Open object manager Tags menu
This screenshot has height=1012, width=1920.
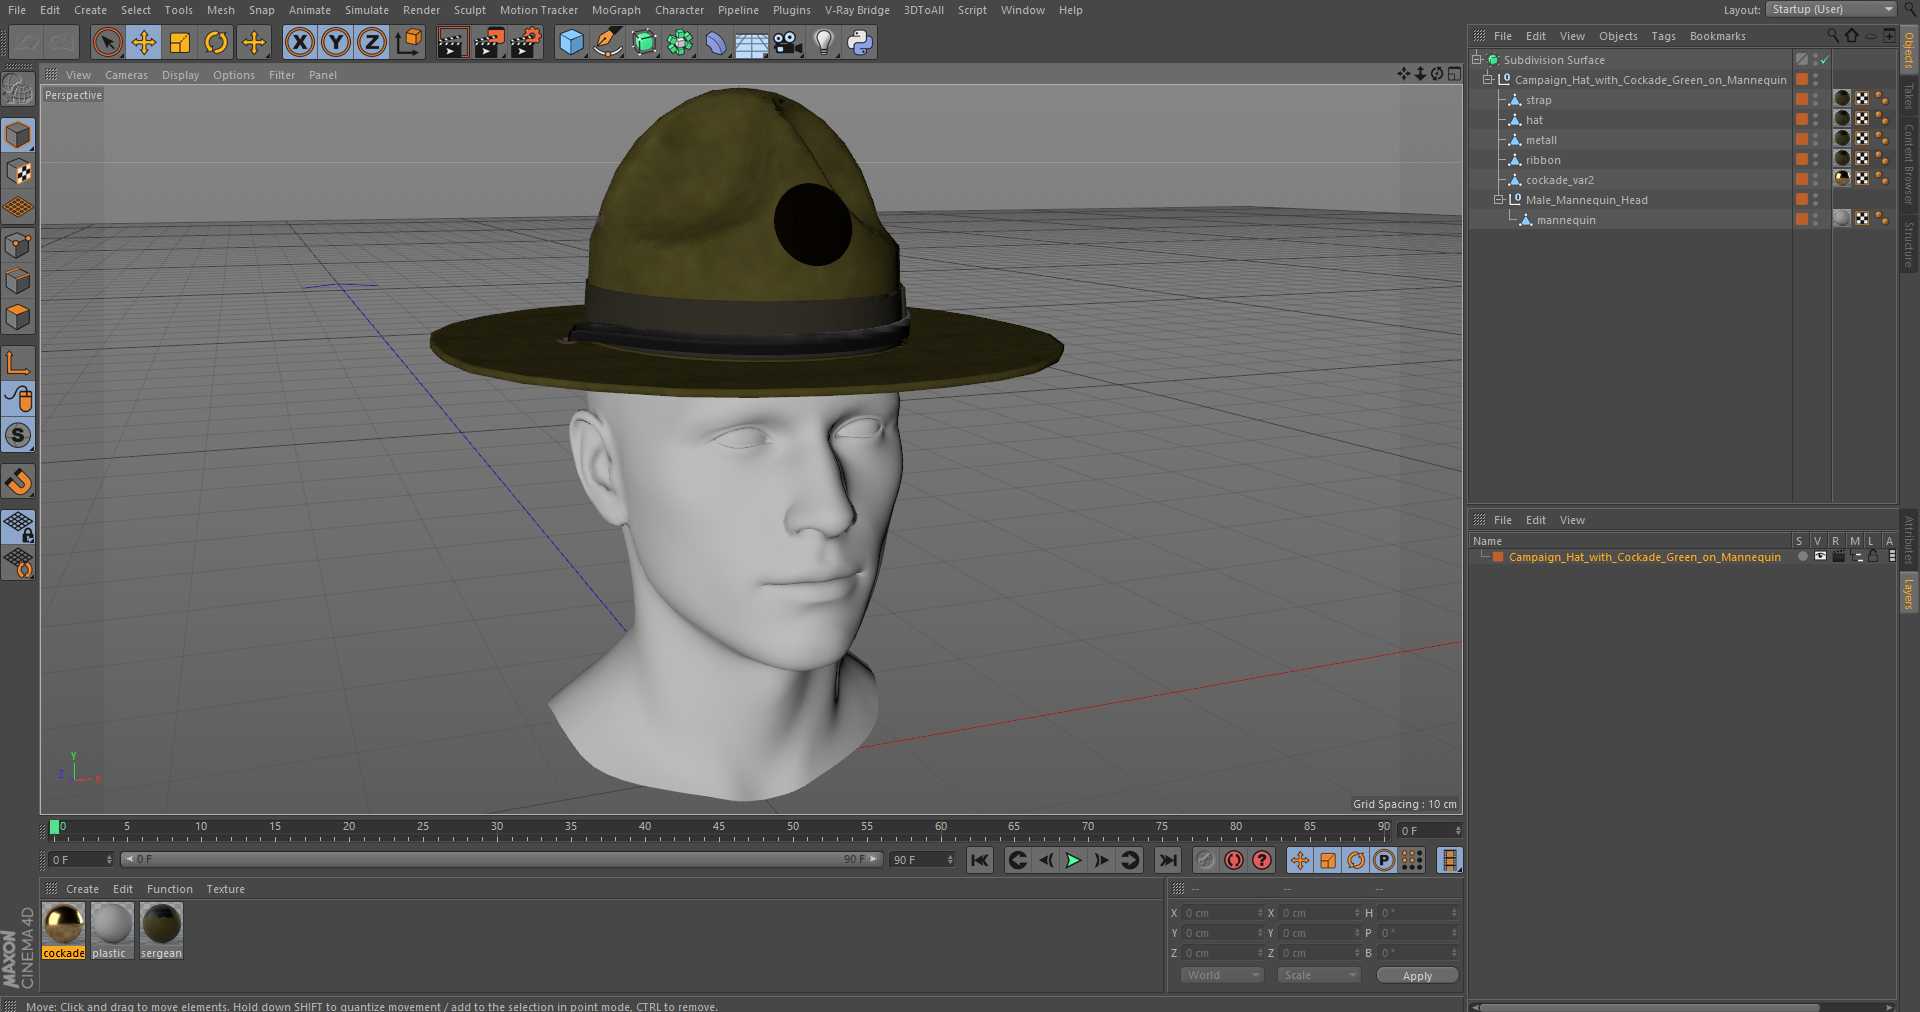coord(1663,36)
